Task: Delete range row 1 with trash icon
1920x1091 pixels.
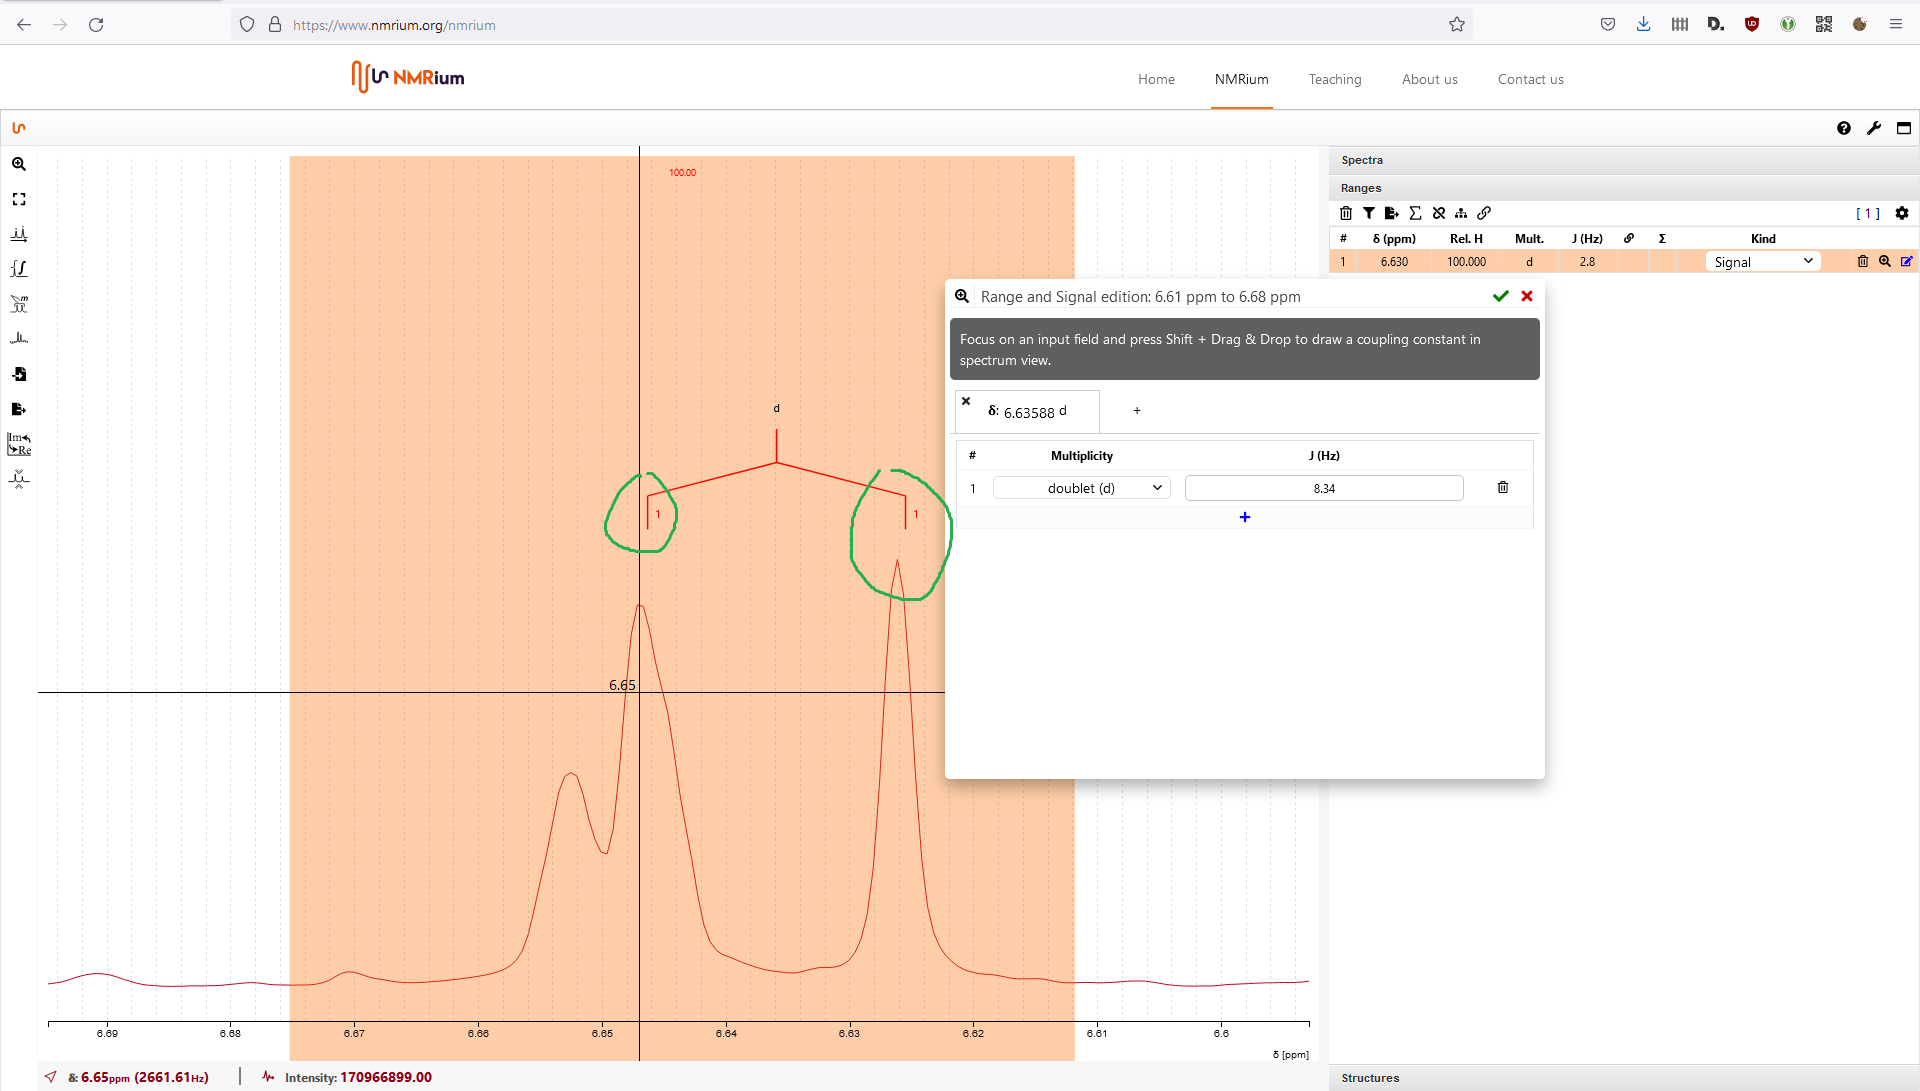Action: tap(1863, 262)
